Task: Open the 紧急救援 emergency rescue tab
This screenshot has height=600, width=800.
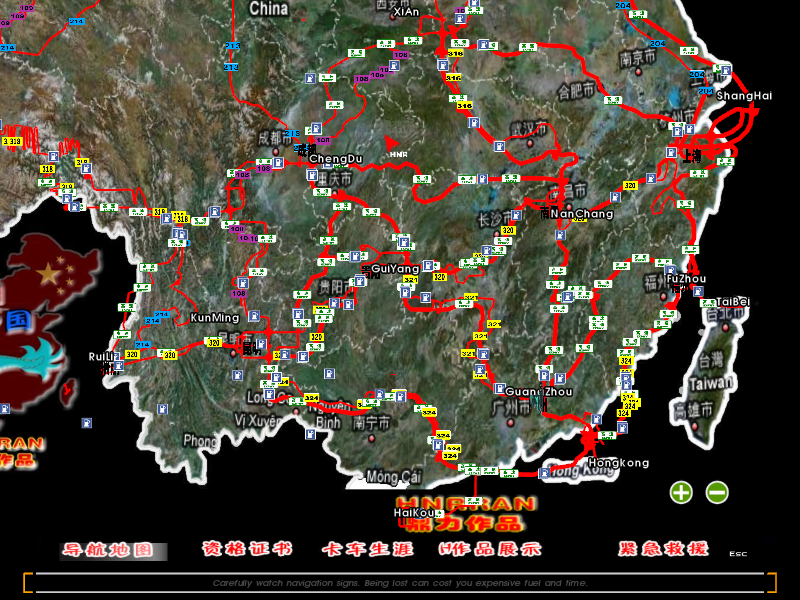Action: pos(663,548)
